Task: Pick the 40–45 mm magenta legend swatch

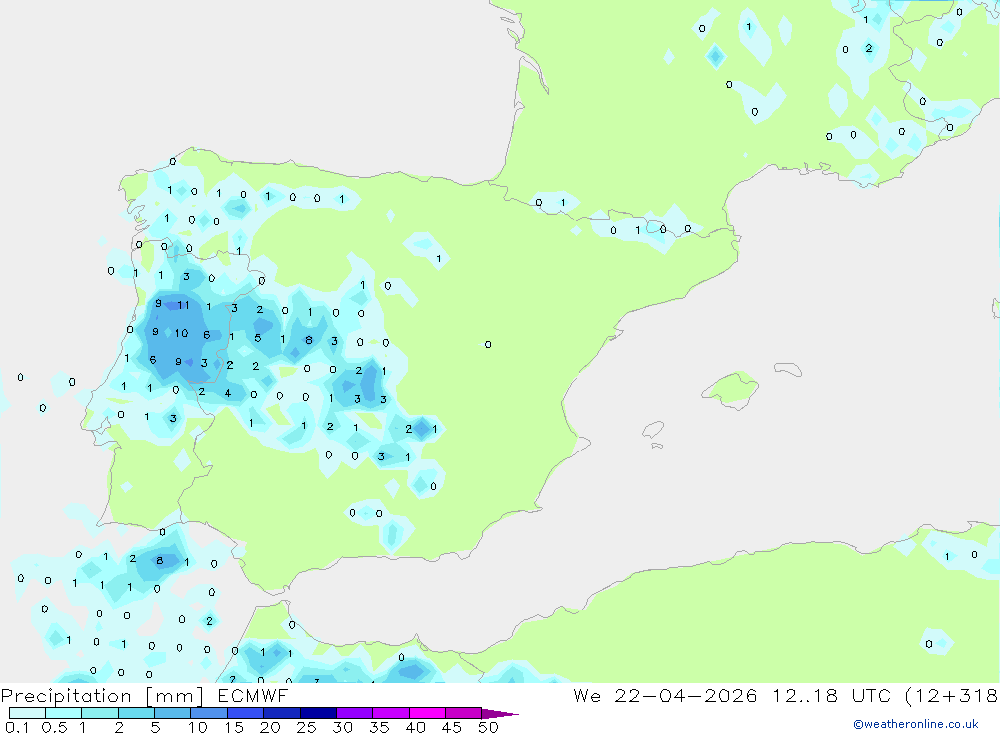Action: point(427,713)
